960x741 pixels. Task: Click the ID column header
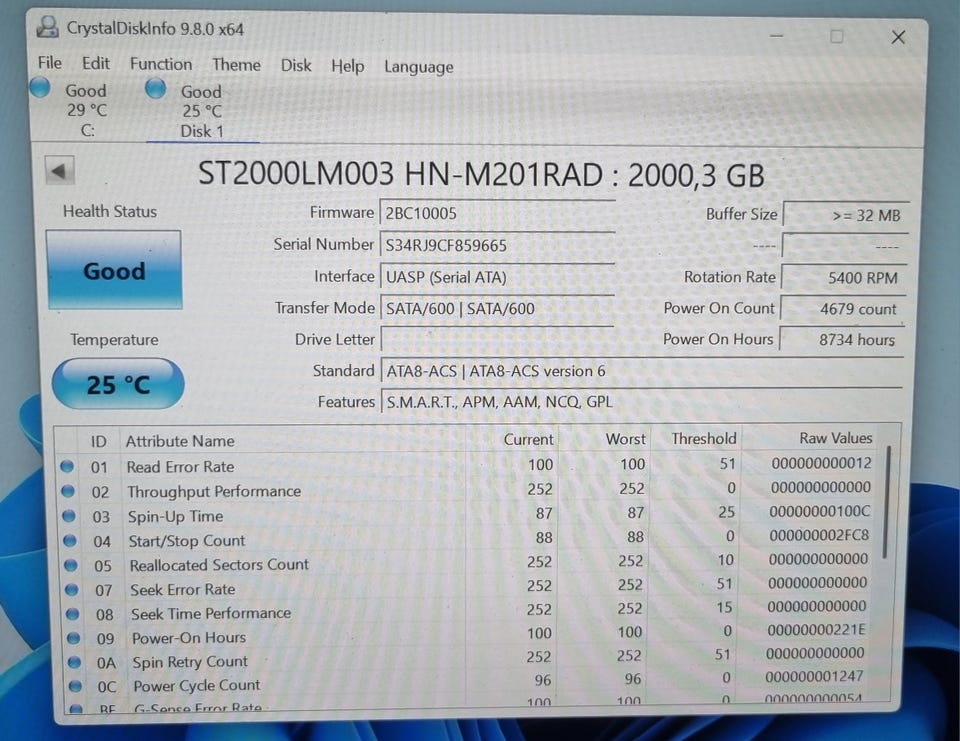(x=99, y=441)
